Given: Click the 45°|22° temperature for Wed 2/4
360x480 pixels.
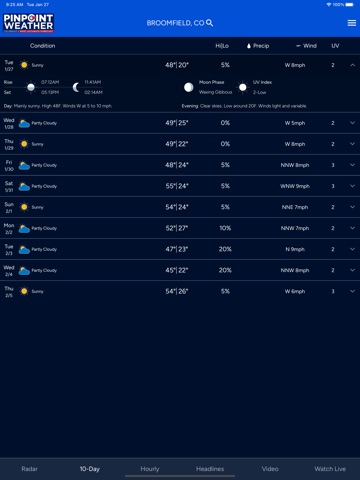Looking at the screenshot, I should pos(177,270).
